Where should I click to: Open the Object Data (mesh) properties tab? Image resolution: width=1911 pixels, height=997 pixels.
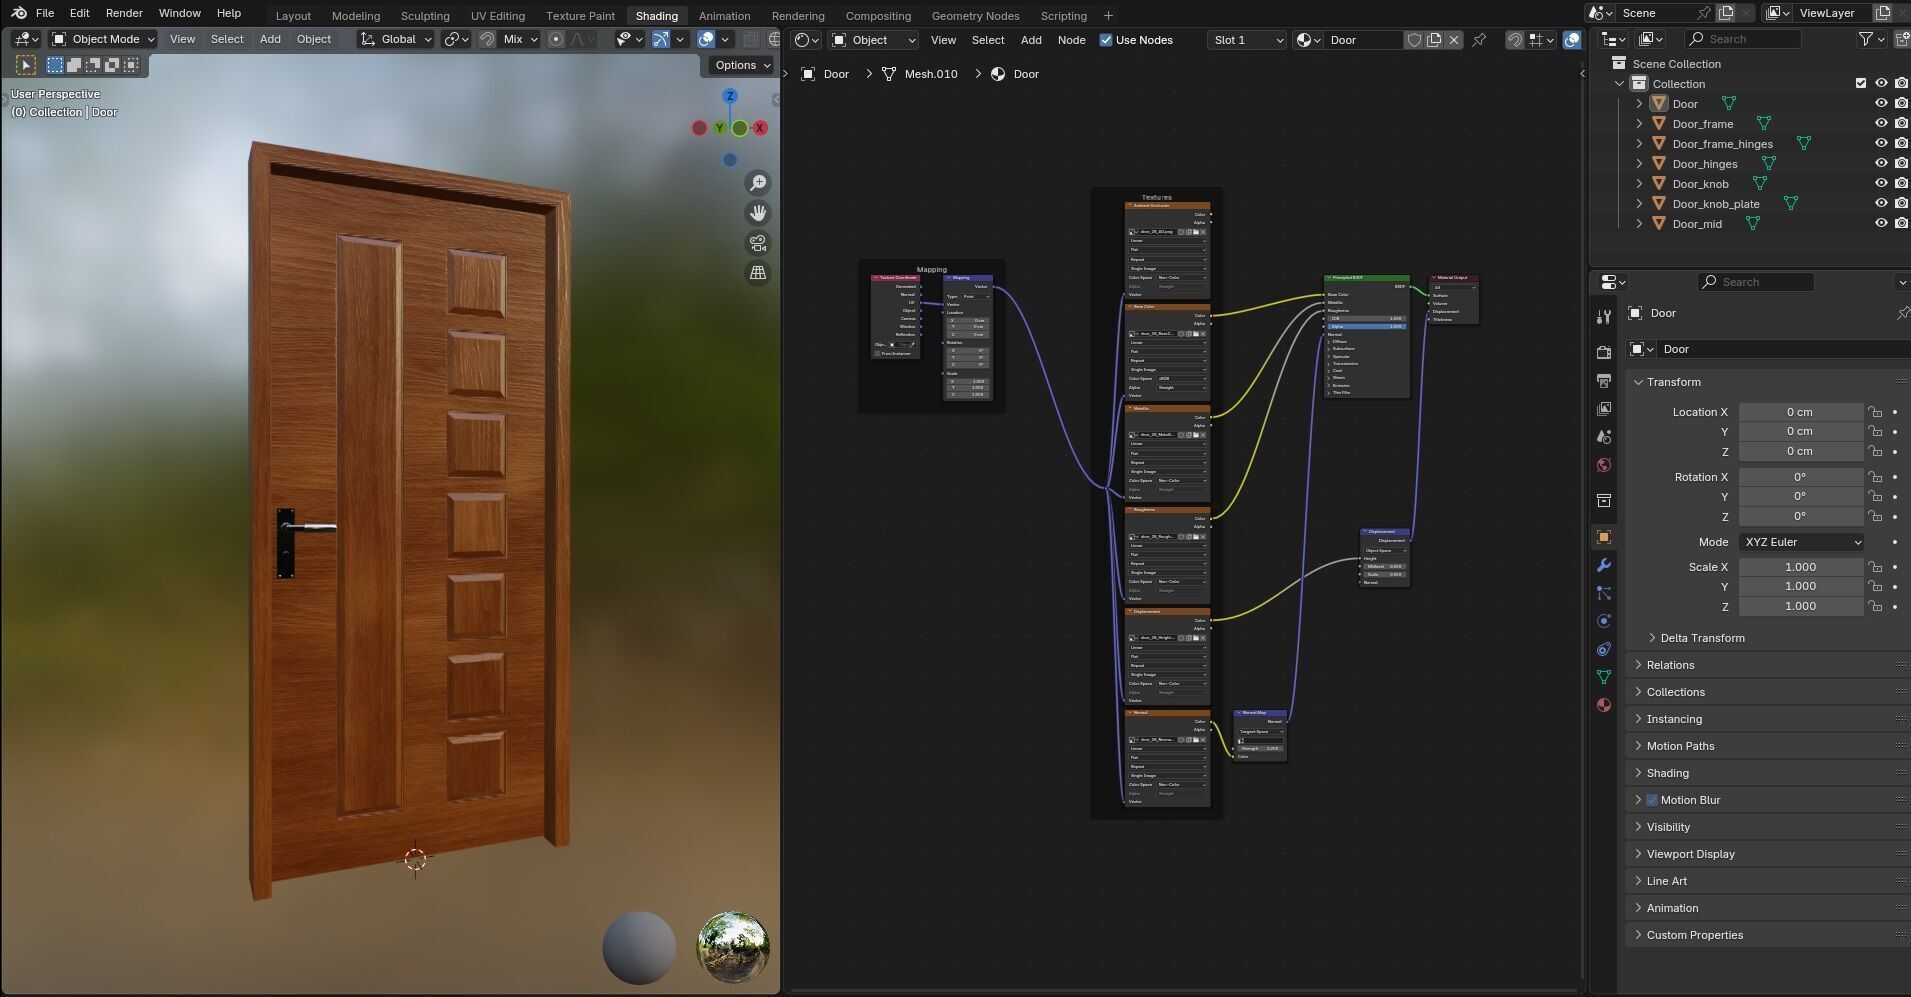(1604, 677)
